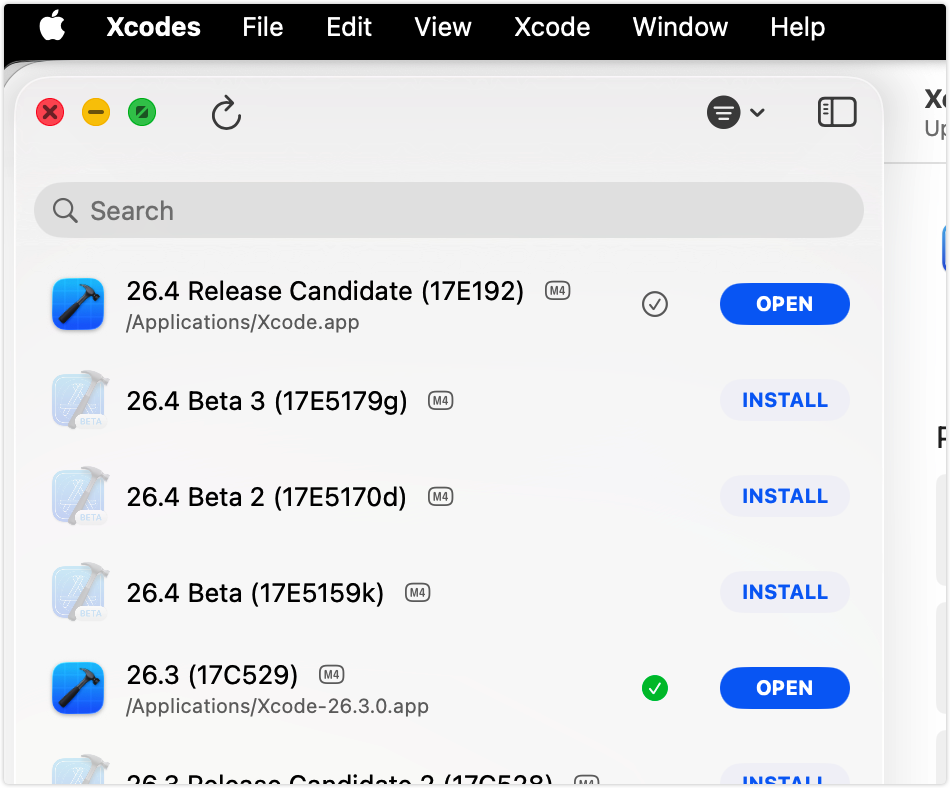
Task: Click the M4 badge beside 26.4 Beta 3
Action: (x=440, y=401)
